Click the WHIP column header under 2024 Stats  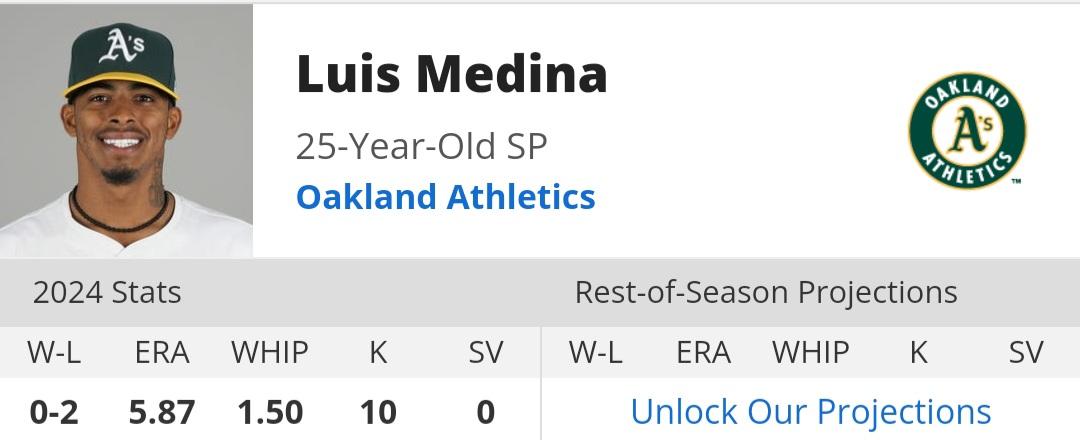point(270,352)
